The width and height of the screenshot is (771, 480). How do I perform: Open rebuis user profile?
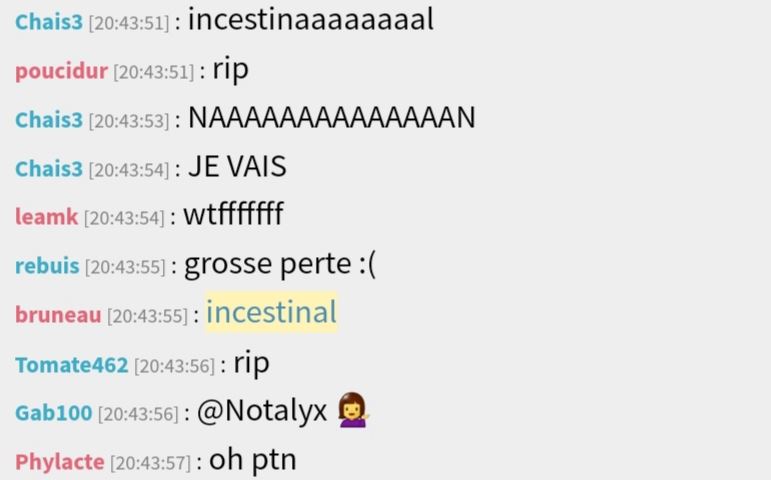click(47, 266)
